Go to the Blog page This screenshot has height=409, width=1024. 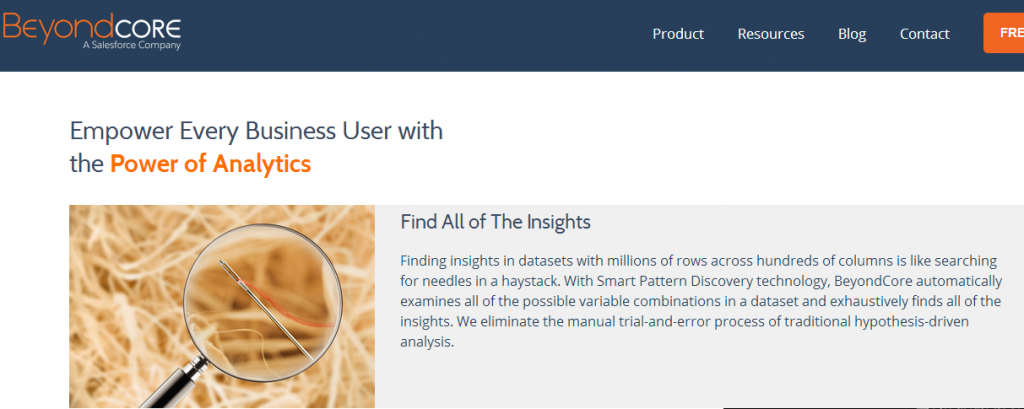[x=852, y=34]
